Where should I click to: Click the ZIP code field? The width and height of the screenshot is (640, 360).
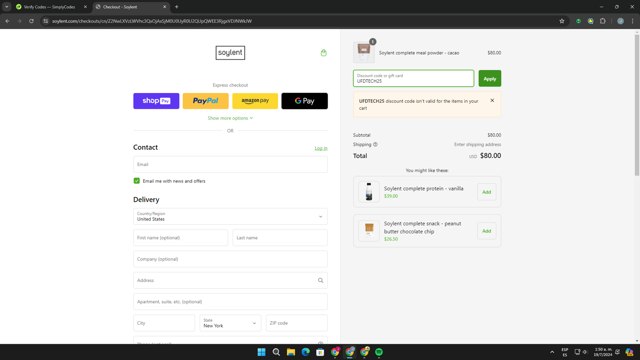pyautogui.click(x=297, y=323)
